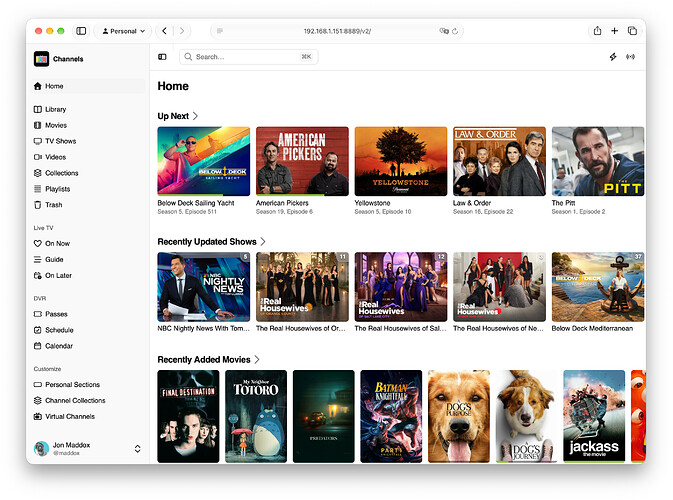Click the broadcast signal icon
Viewport: 673px width, 500px height.
(x=630, y=57)
